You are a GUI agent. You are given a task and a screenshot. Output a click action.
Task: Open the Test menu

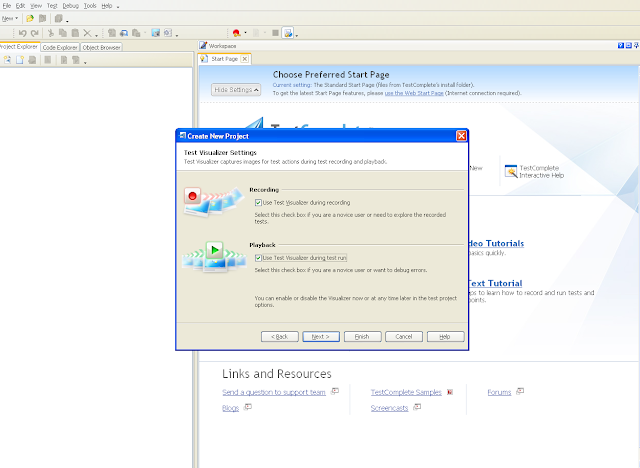[x=52, y=6]
